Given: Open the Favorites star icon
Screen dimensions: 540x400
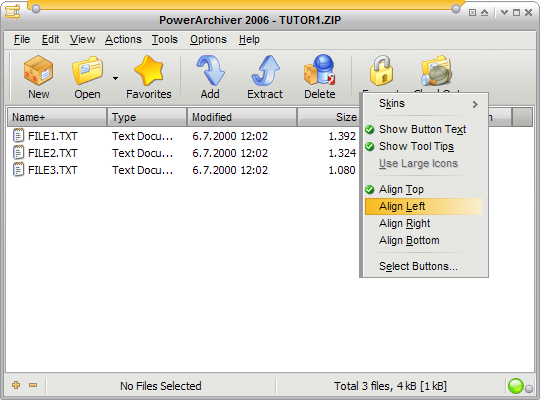Looking at the screenshot, I should (149, 70).
